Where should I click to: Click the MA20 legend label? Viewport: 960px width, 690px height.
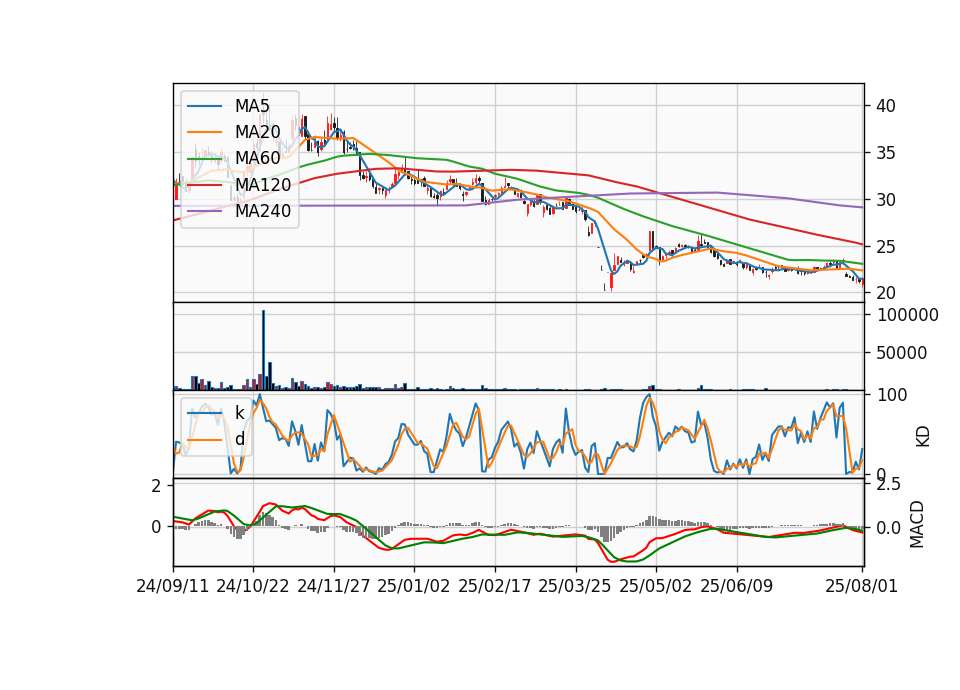tap(257, 132)
